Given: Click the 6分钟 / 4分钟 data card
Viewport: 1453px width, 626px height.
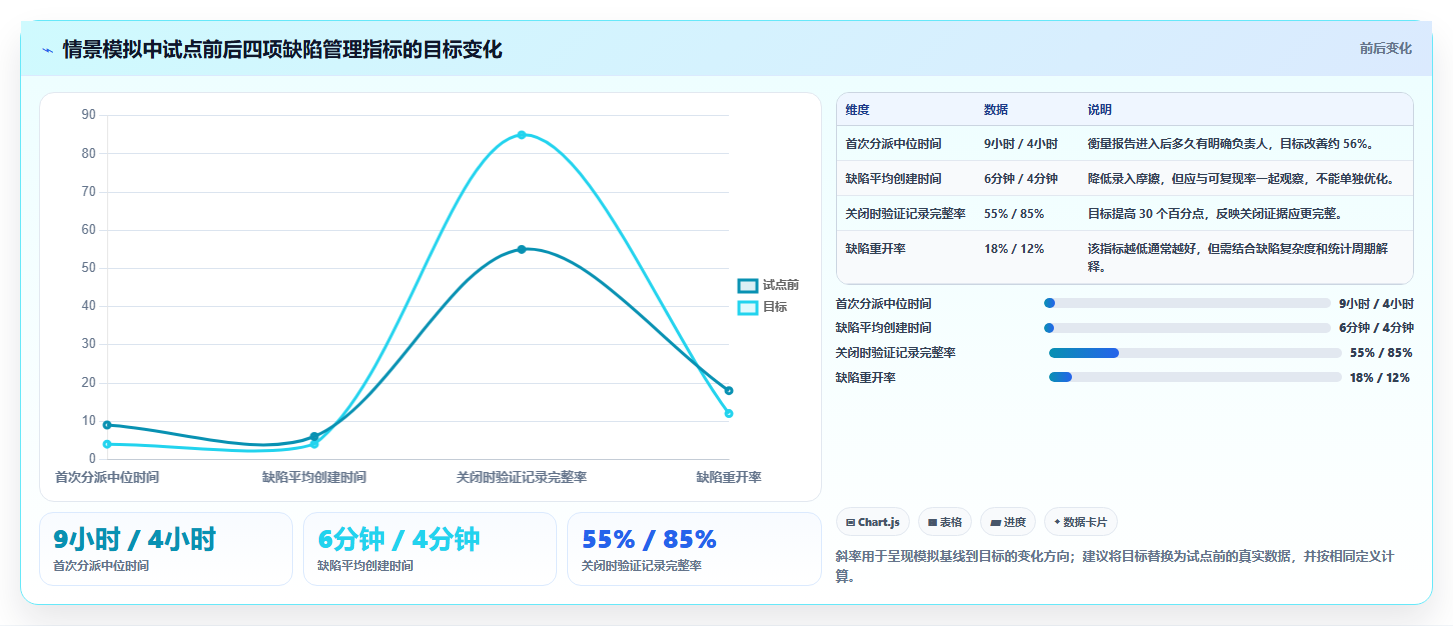Looking at the screenshot, I should coord(430,549).
